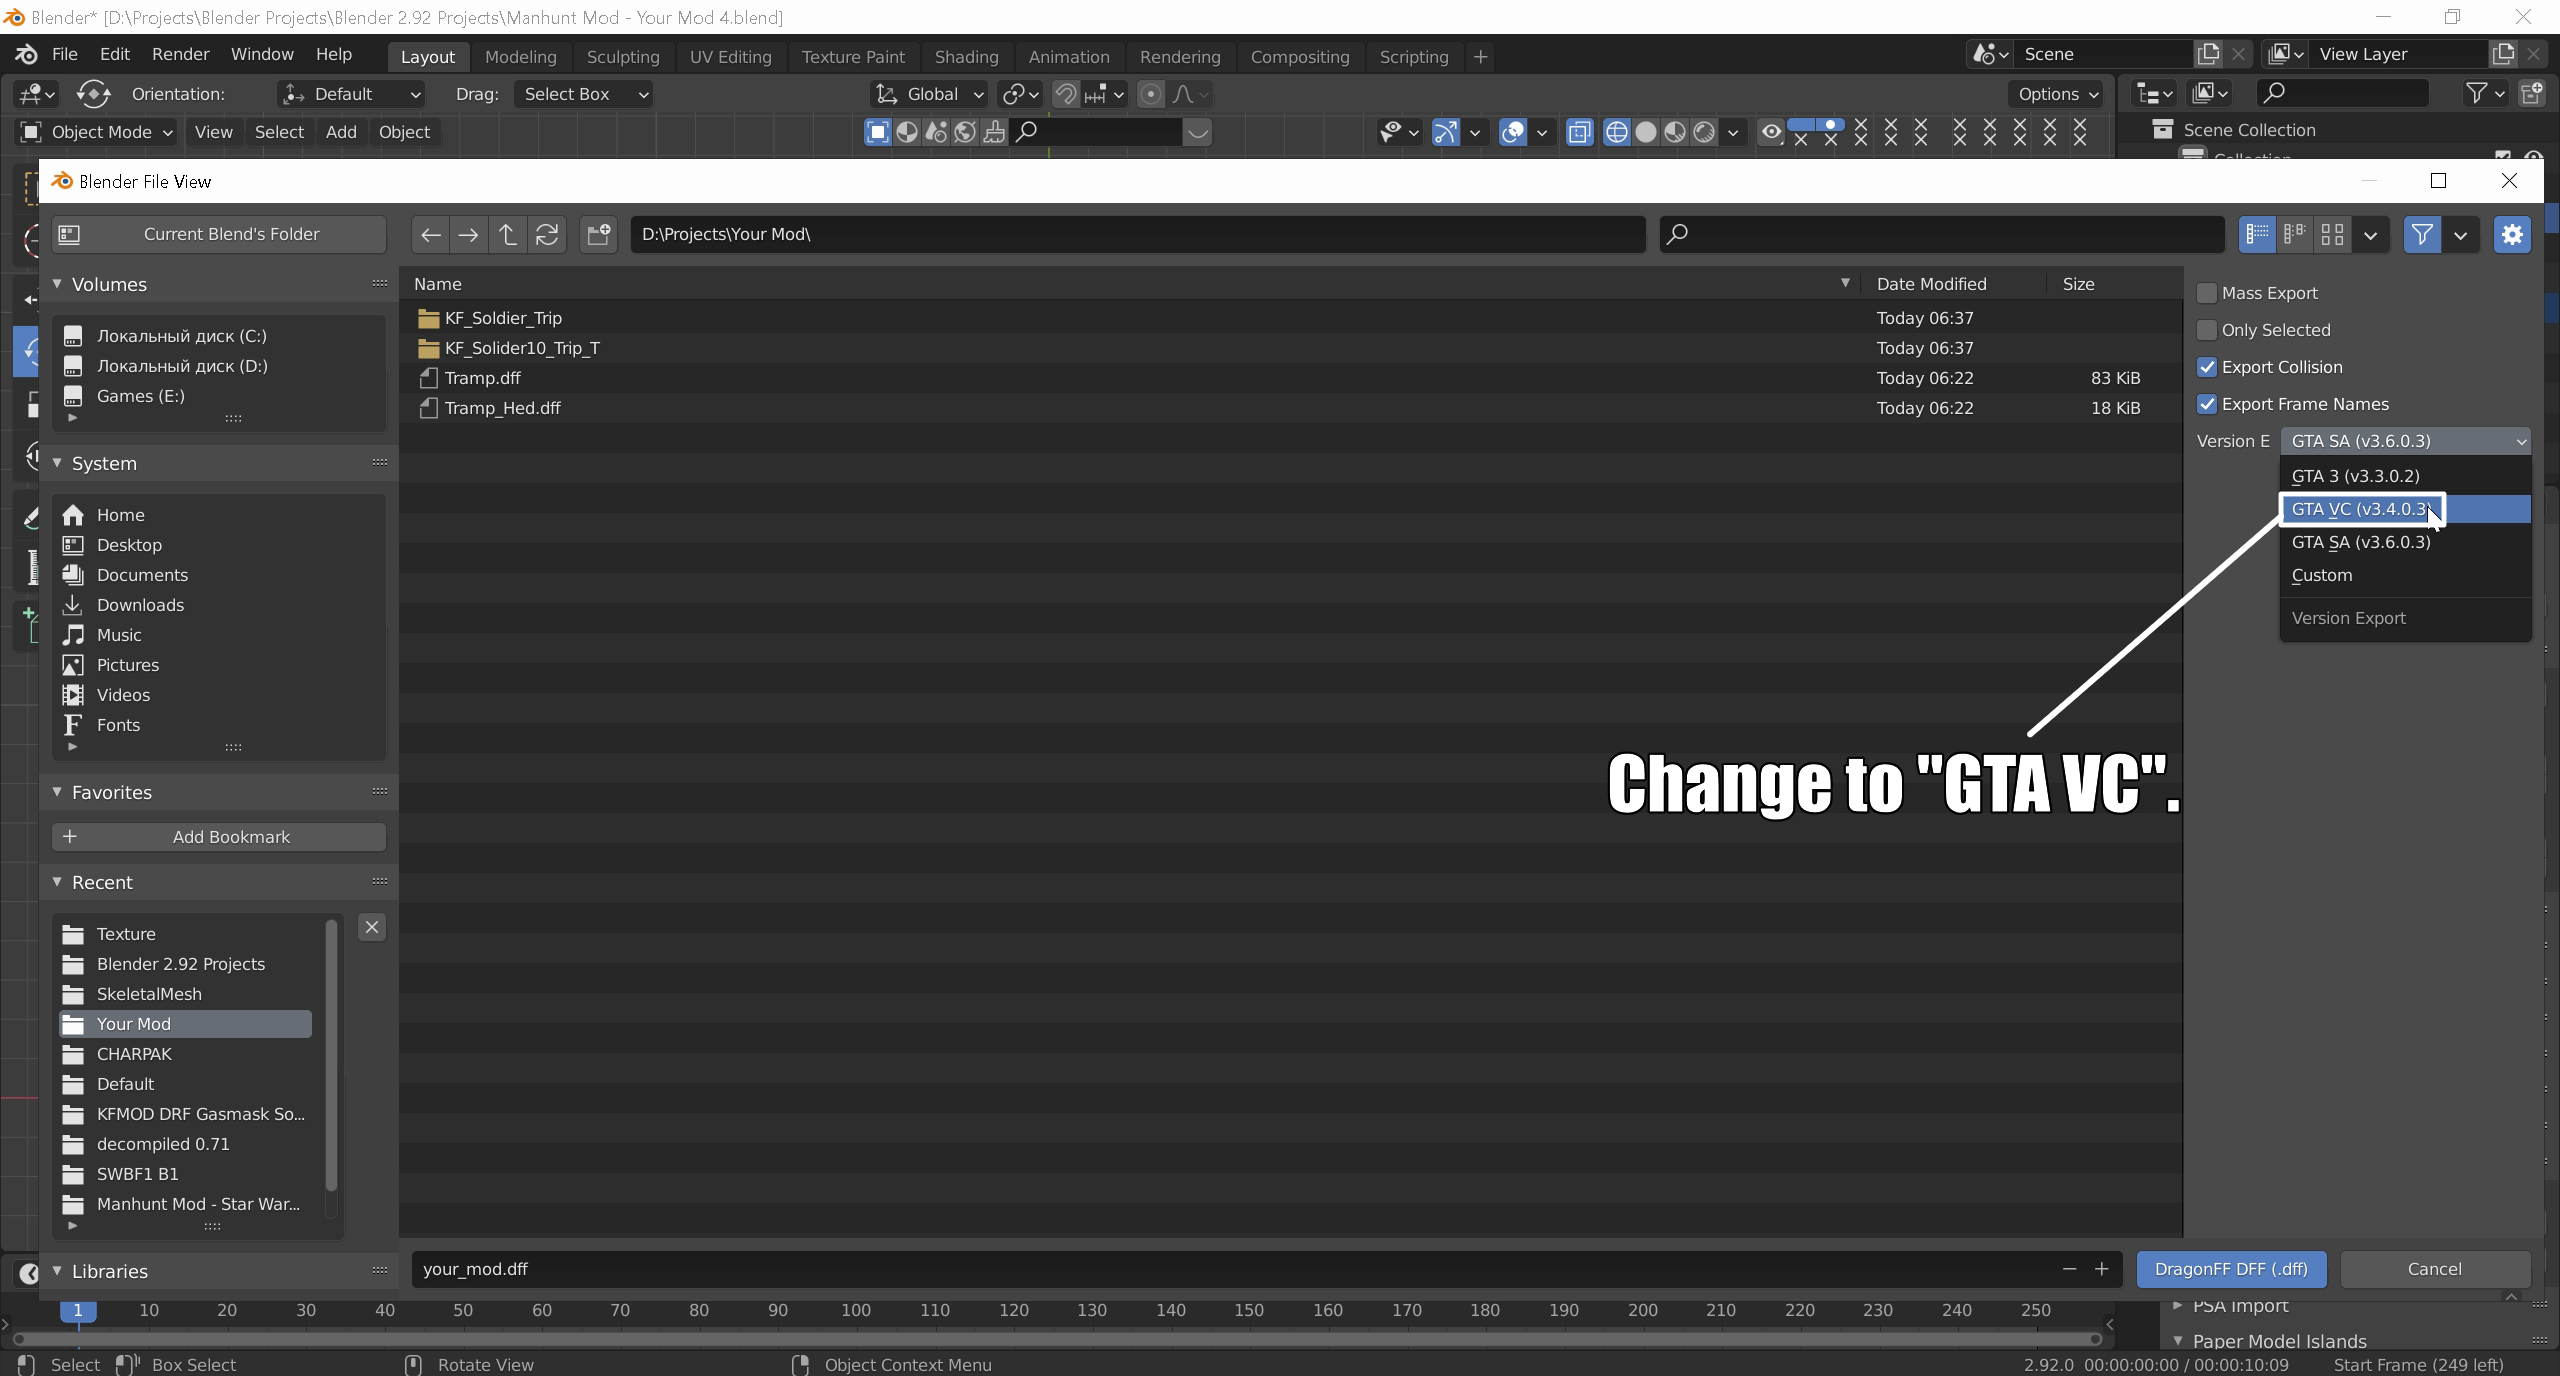Switch to vertical list display mode
This screenshot has height=1376, width=2560.
[x=2257, y=234]
